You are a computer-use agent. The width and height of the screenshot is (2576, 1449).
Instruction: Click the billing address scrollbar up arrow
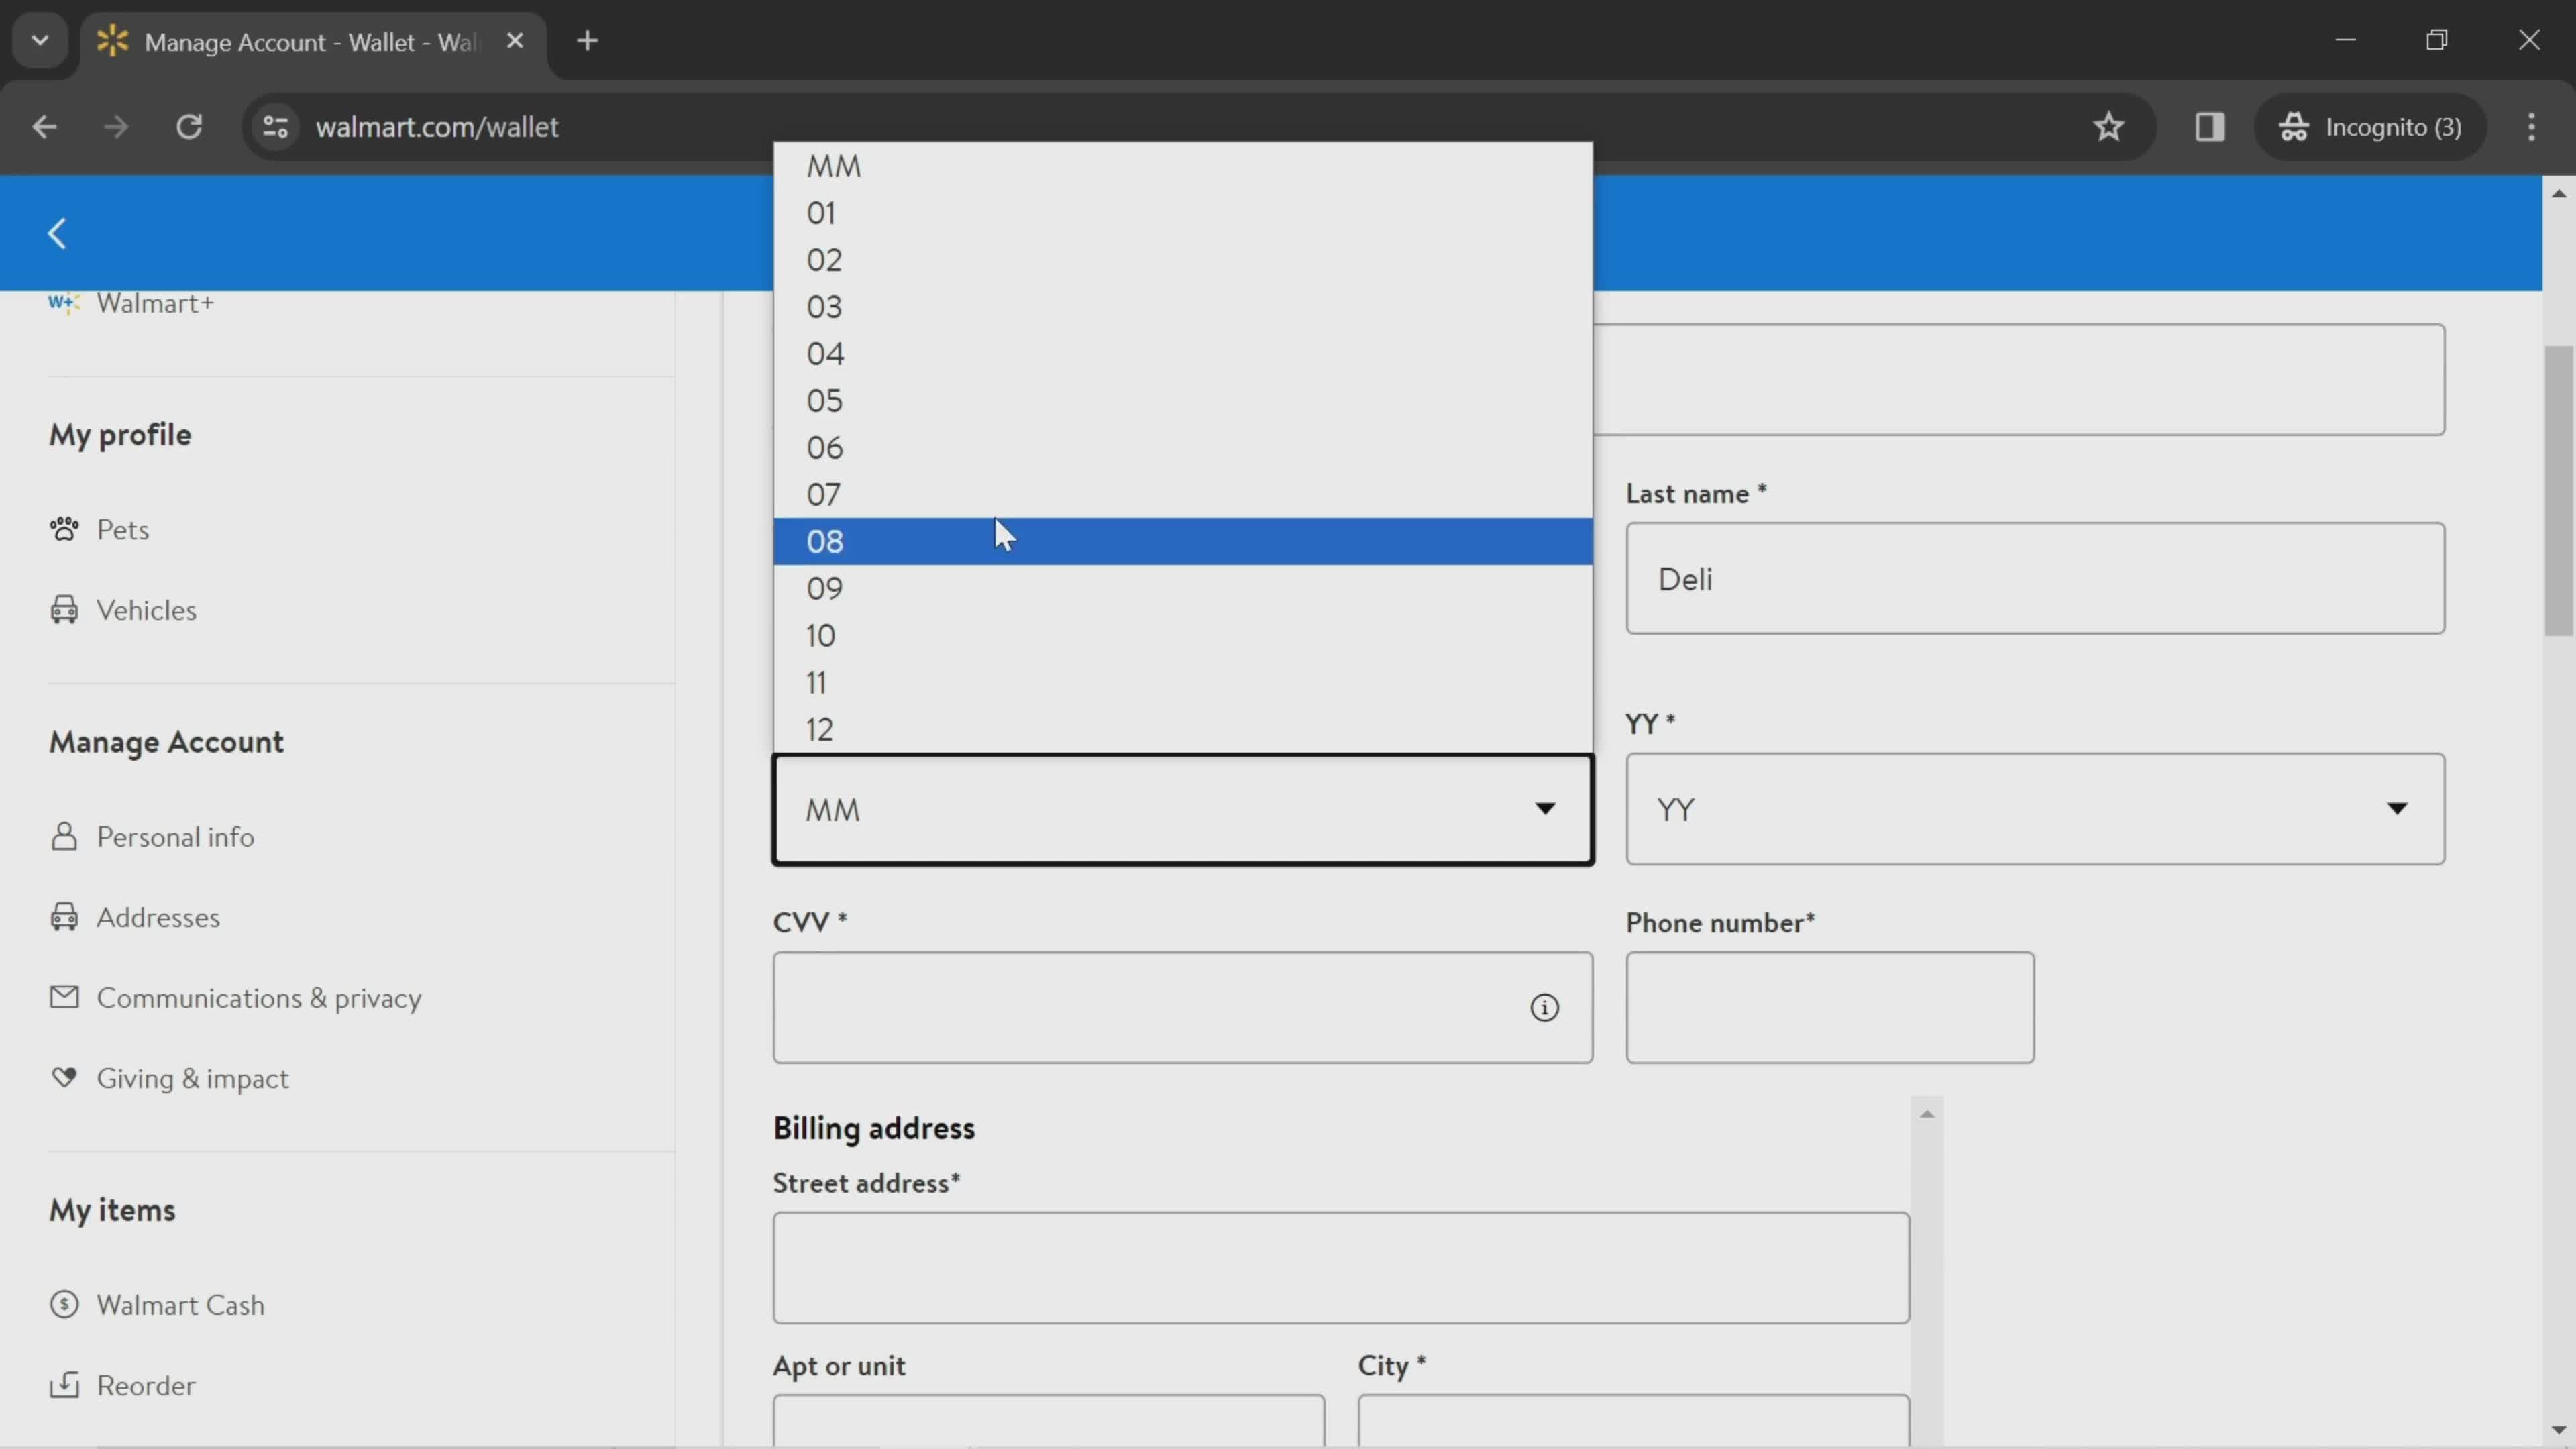point(1927,1113)
